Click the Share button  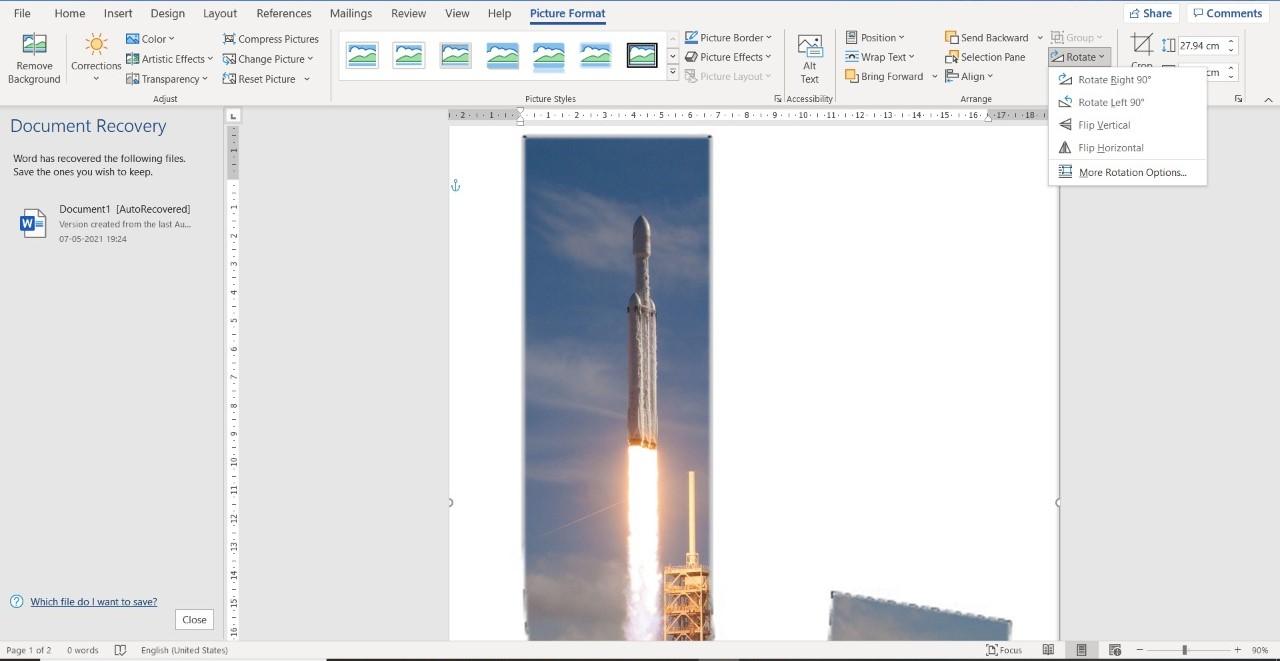point(1150,13)
